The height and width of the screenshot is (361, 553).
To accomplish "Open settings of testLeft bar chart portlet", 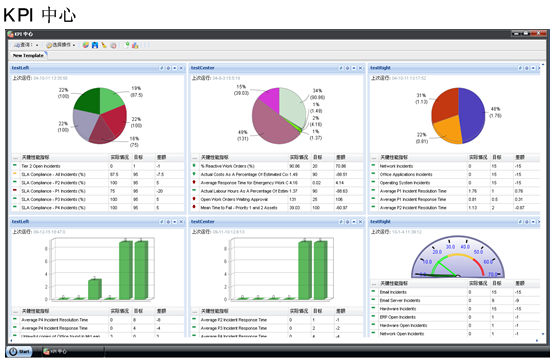I will 168,222.
